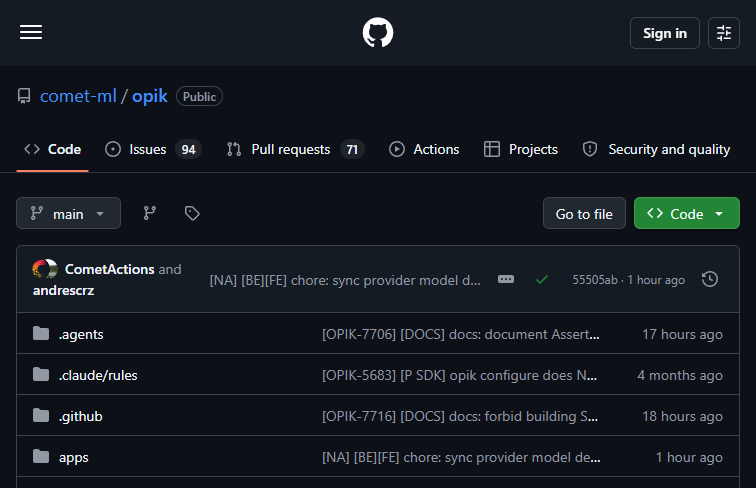
Task: Click the Projects table icon
Action: pyautogui.click(x=492, y=149)
